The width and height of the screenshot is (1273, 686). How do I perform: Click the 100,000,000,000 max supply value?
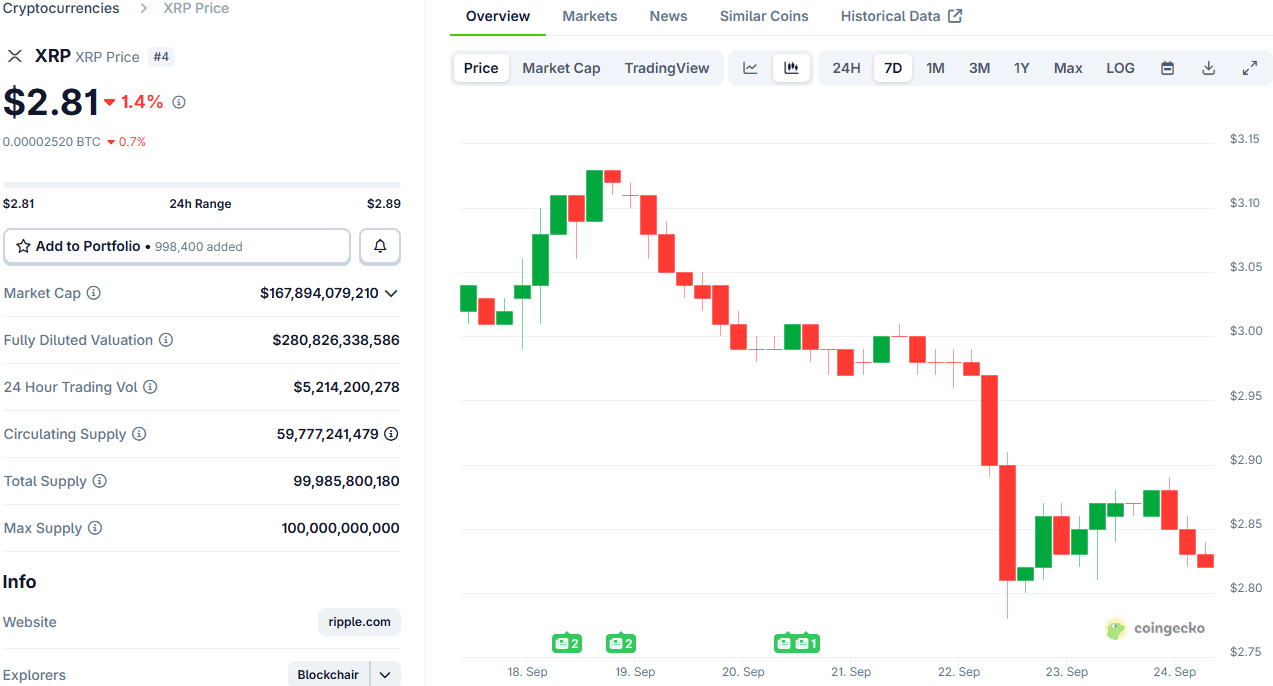pos(340,528)
